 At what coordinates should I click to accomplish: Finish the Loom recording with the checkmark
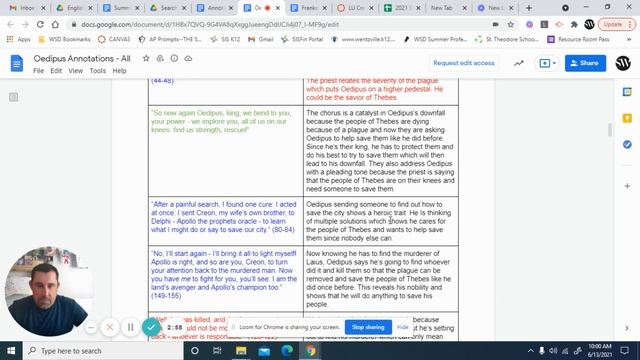[151, 327]
